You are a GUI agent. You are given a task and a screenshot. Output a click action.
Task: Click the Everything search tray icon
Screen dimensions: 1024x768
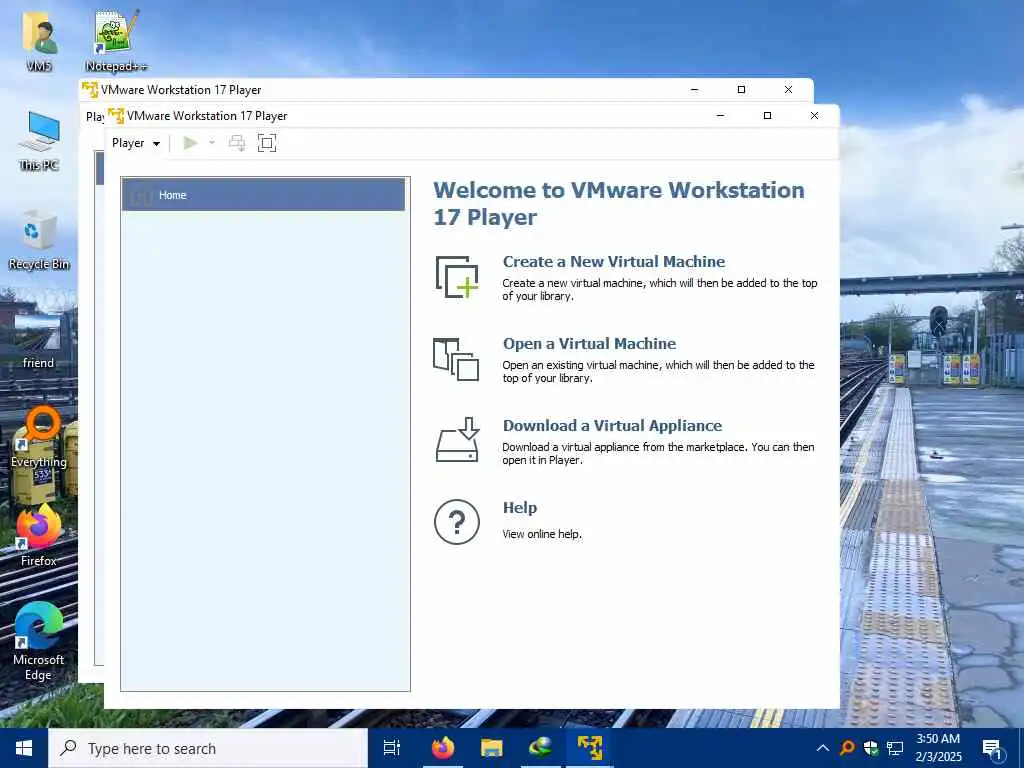pyautogui.click(x=846, y=748)
